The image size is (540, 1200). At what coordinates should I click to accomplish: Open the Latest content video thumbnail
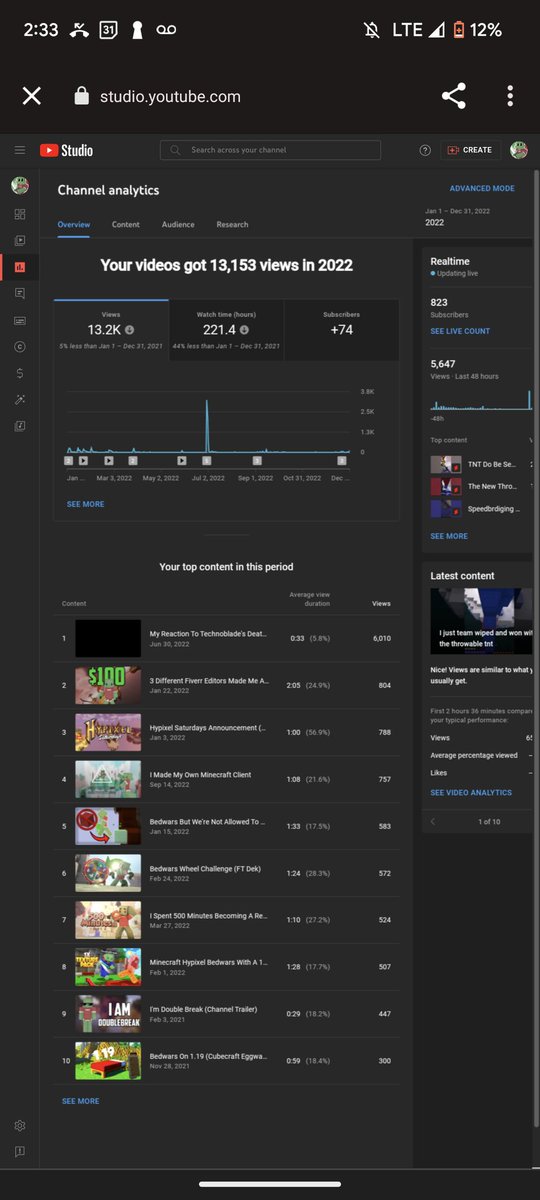pyautogui.click(x=481, y=621)
